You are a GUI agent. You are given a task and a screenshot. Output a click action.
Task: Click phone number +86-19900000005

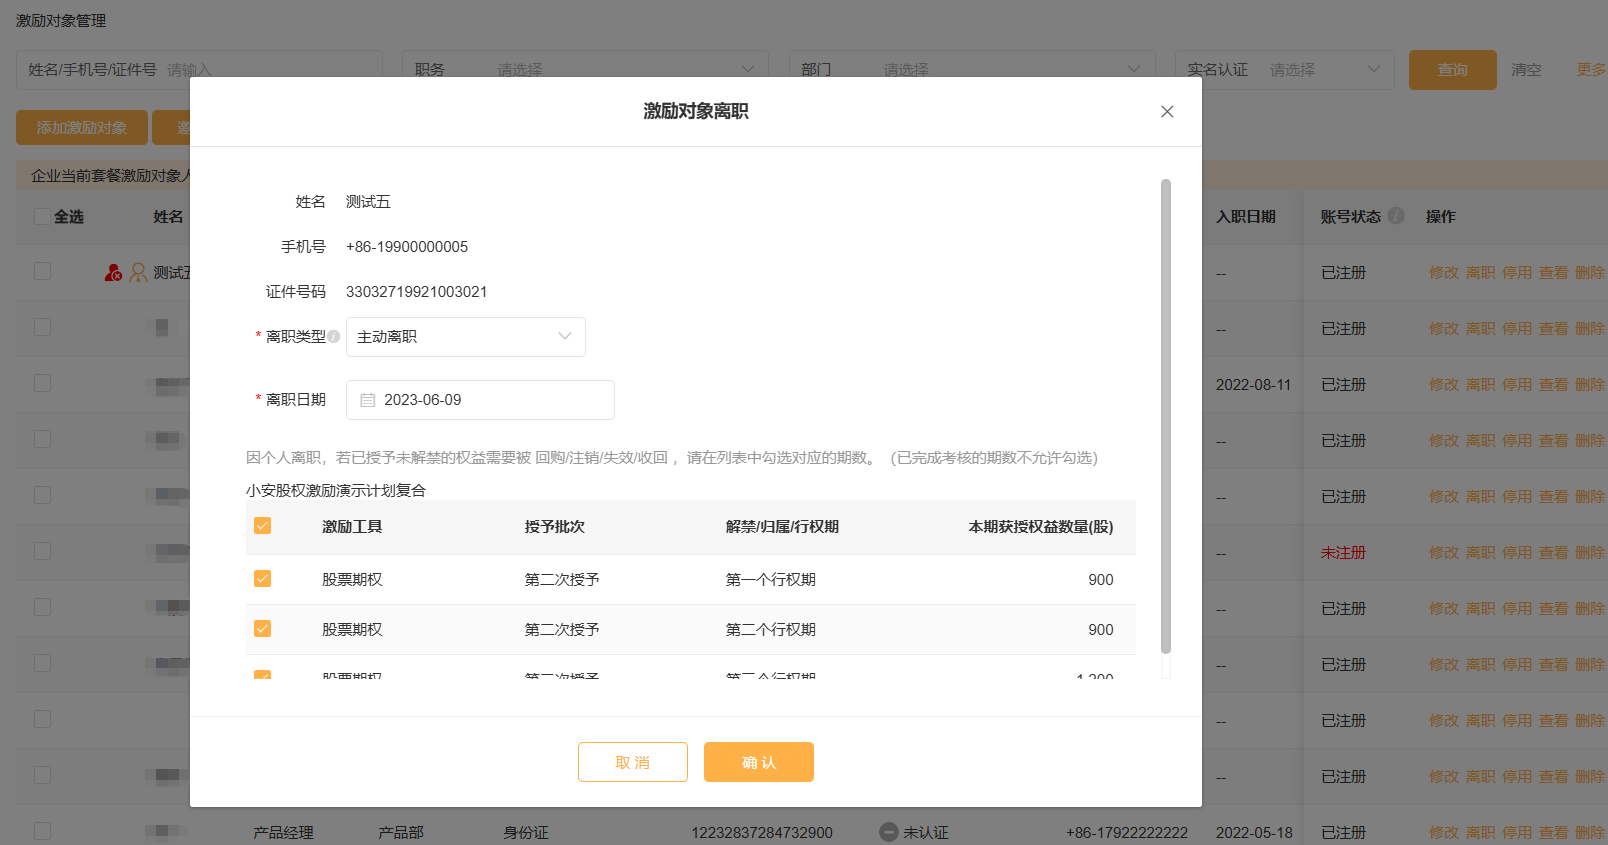[x=407, y=247]
